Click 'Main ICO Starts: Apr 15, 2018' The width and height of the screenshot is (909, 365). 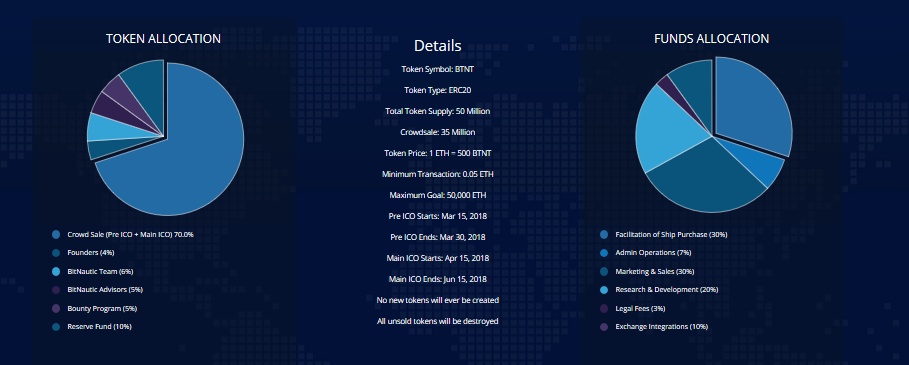click(438, 258)
